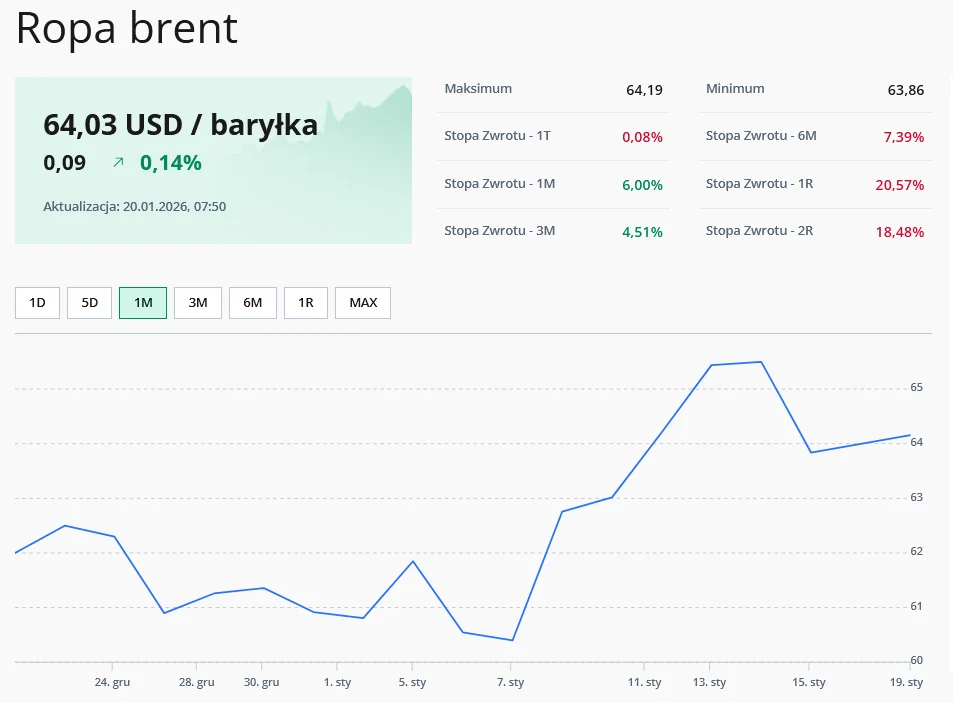Switch to the 3M chart view
Viewport: 953px width, 703px height.
(197, 302)
